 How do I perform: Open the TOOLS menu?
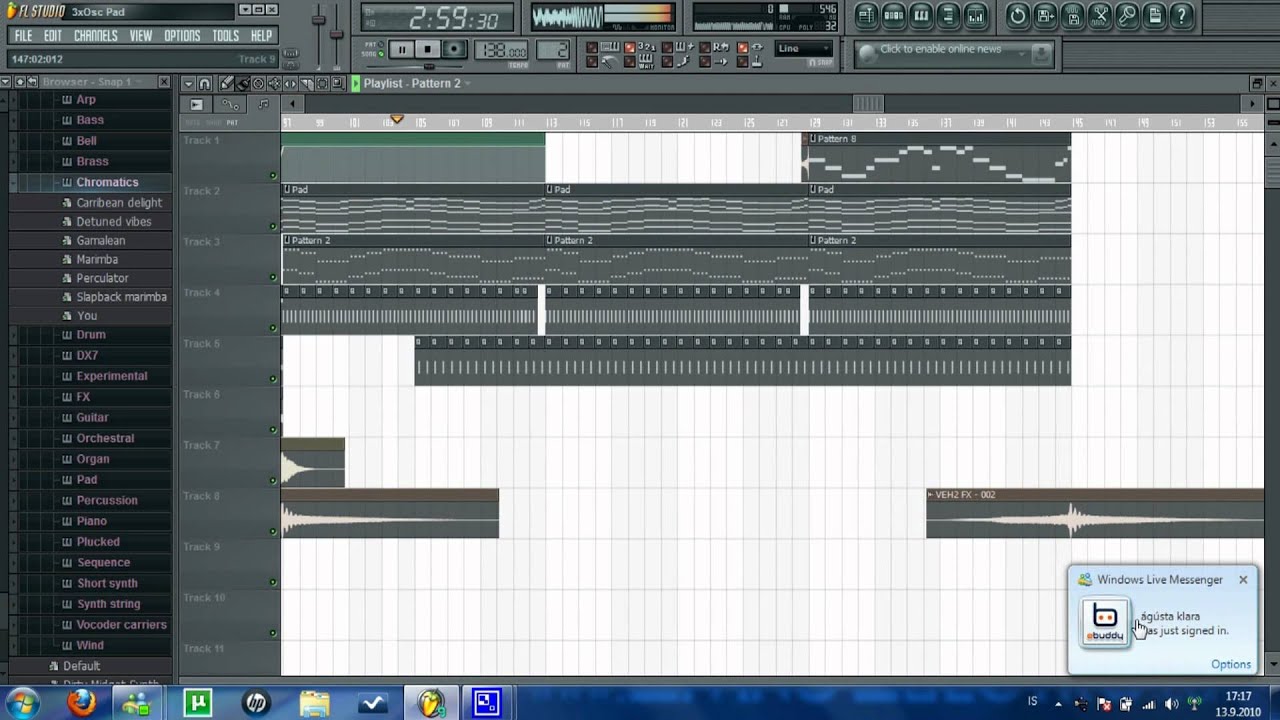click(x=226, y=36)
